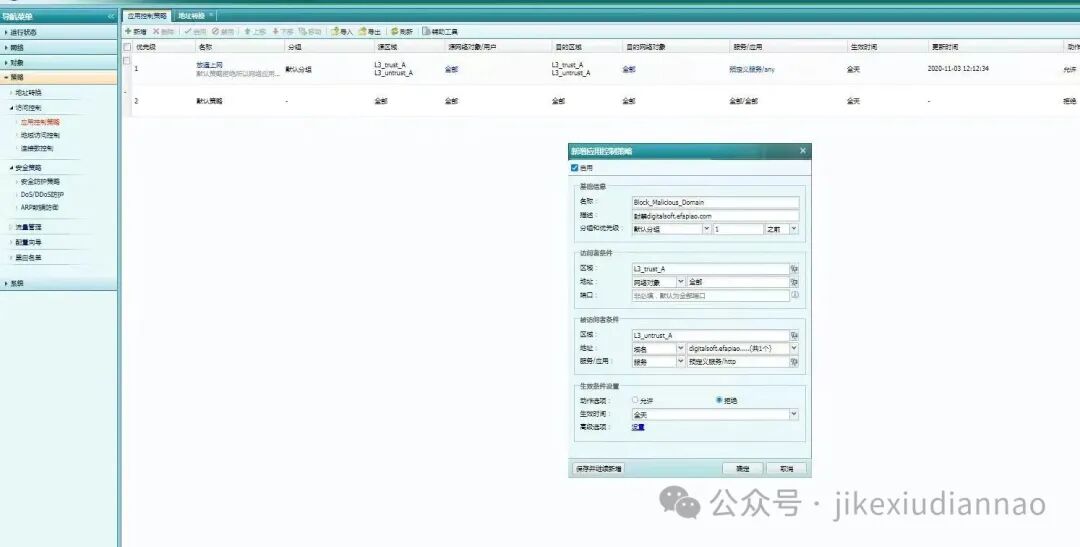Switch to the 应用控制策略 tab
This screenshot has width=1080, height=547.
coord(147,15)
